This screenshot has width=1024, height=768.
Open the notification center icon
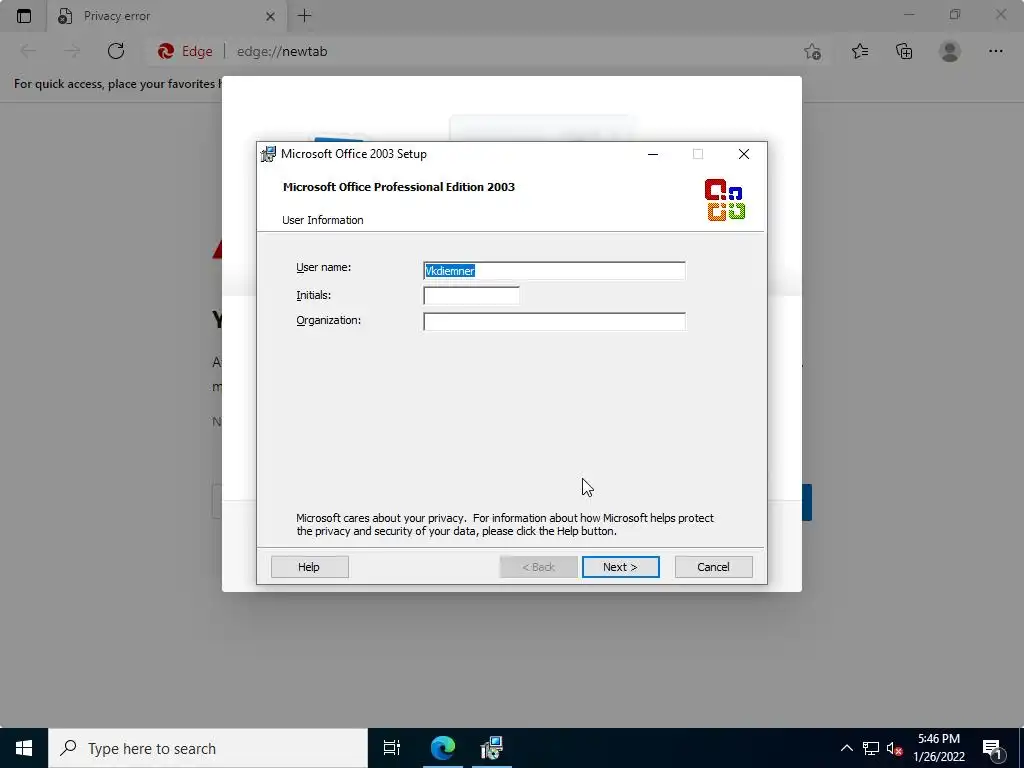pos(992,748)
